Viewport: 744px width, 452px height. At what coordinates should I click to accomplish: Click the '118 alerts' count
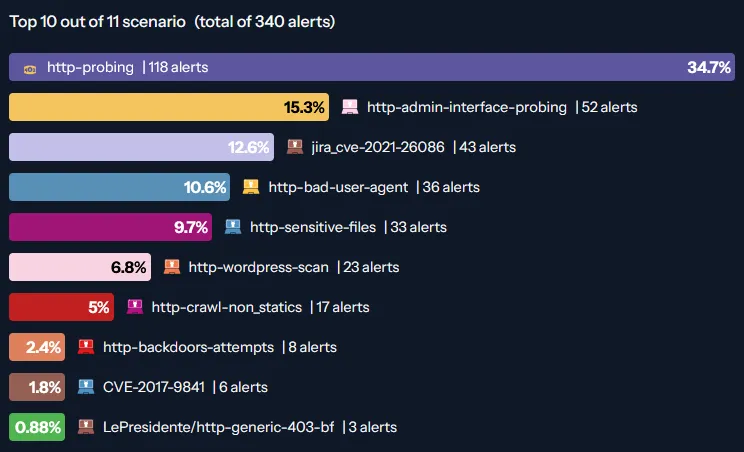click(178, 67)
